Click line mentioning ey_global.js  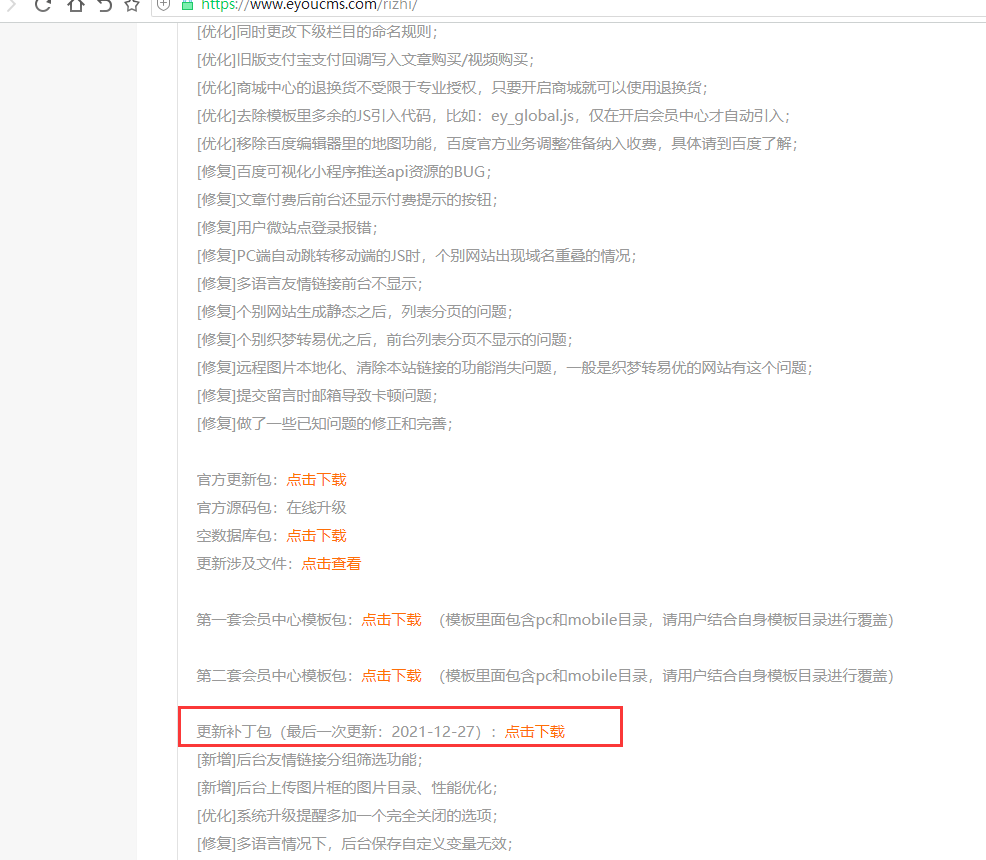494,116
